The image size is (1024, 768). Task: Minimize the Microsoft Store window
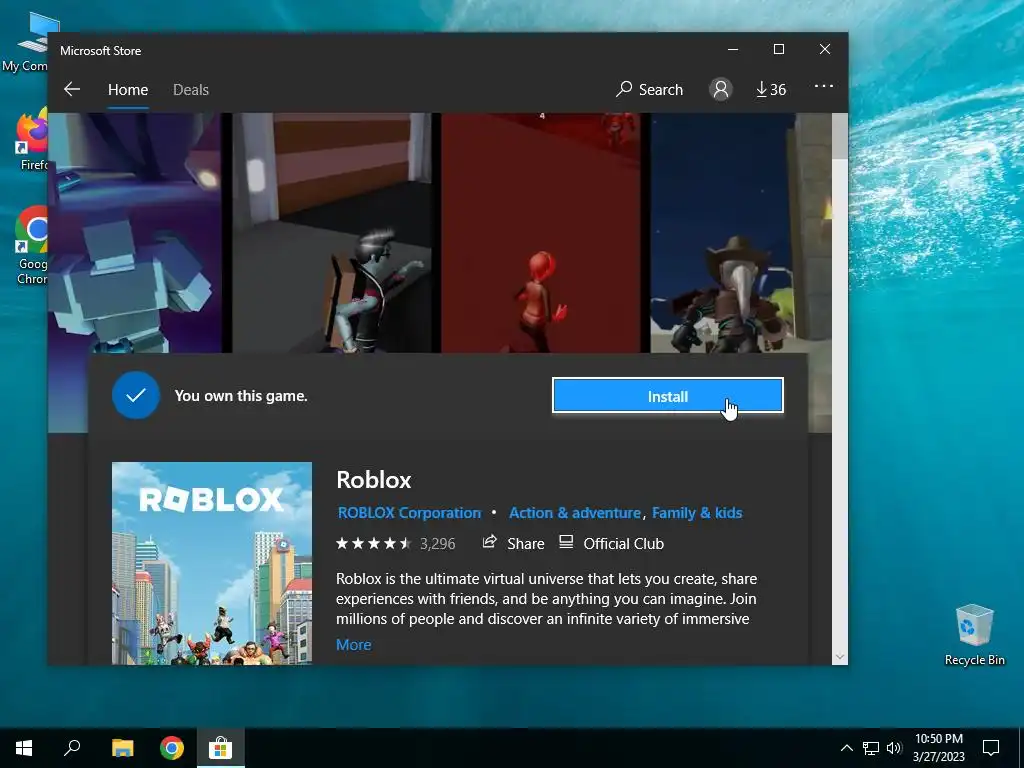pos(733,49)
